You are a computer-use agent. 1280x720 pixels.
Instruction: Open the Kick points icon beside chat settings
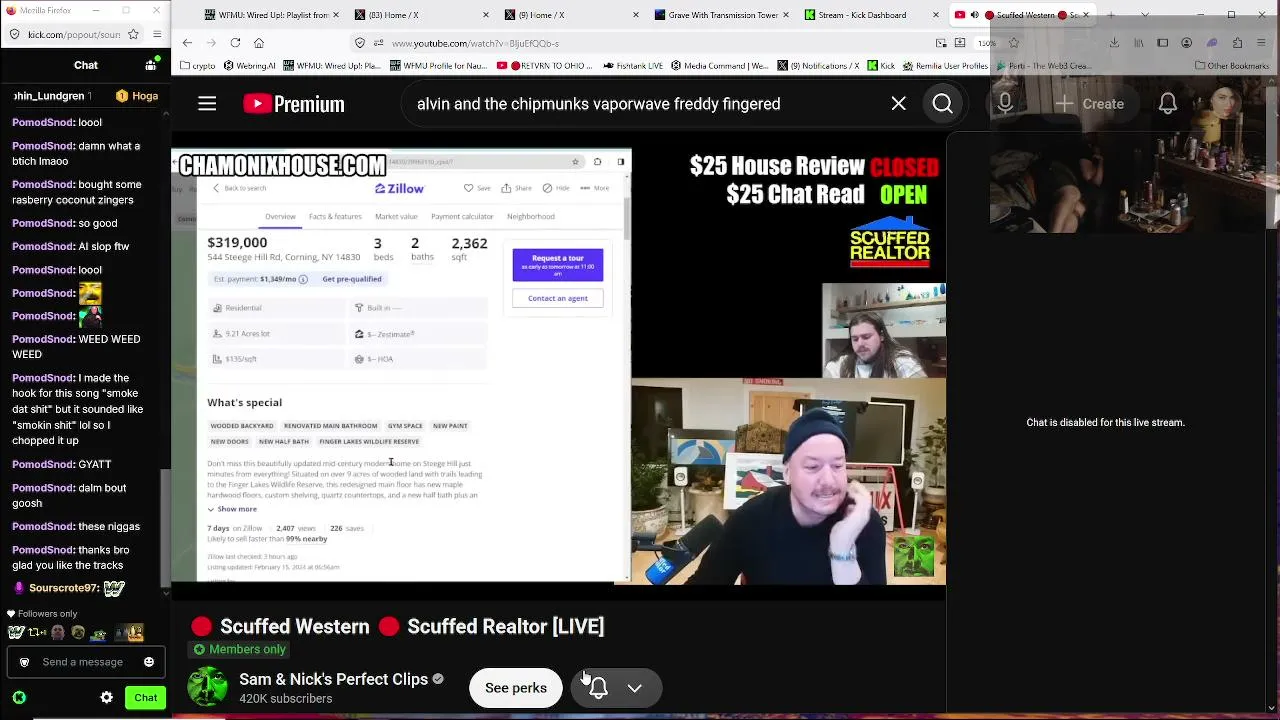[19, 698]
